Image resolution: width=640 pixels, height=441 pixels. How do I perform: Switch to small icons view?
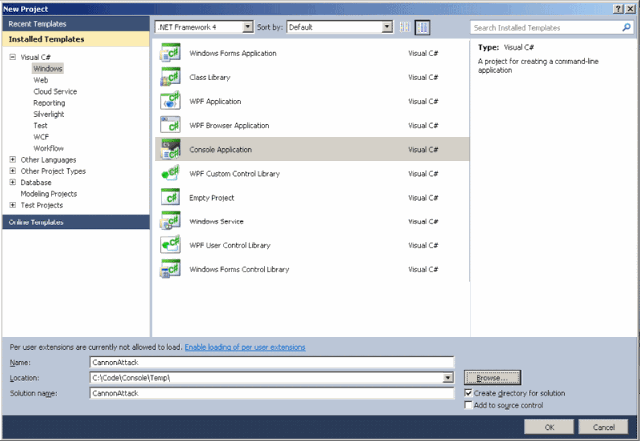pos(405,27)
